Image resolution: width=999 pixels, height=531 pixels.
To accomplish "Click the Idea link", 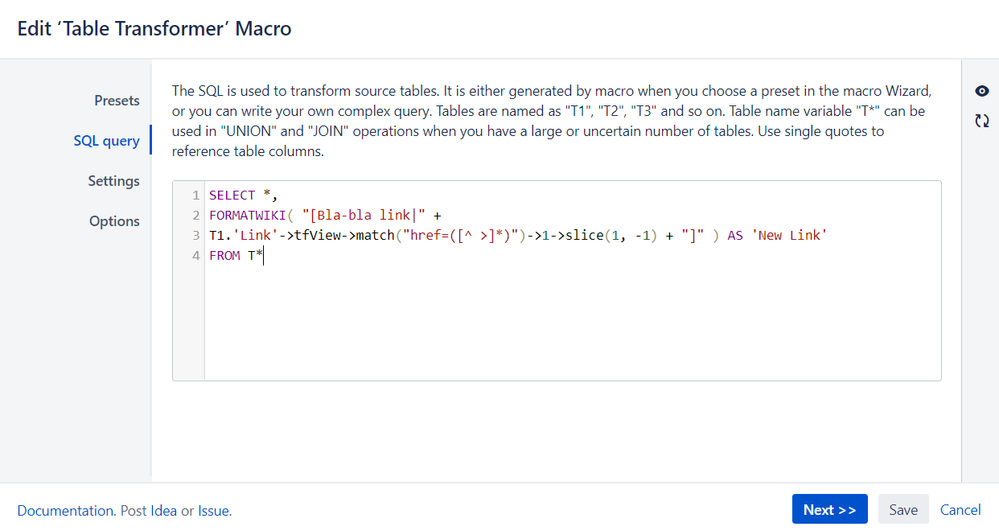I will pyautogui.click(x=163, y=511).
